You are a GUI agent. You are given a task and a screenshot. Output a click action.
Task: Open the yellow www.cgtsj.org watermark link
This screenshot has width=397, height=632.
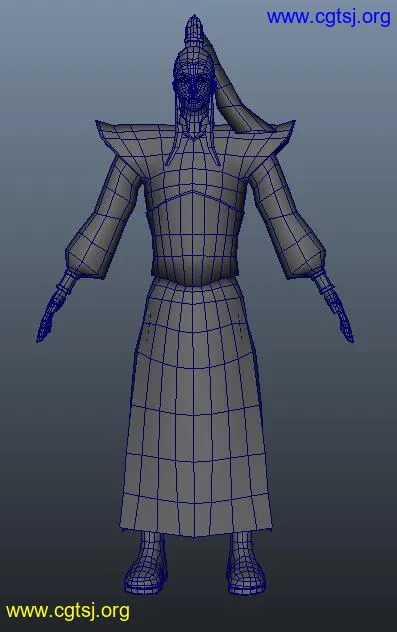[x=68, y=611]
